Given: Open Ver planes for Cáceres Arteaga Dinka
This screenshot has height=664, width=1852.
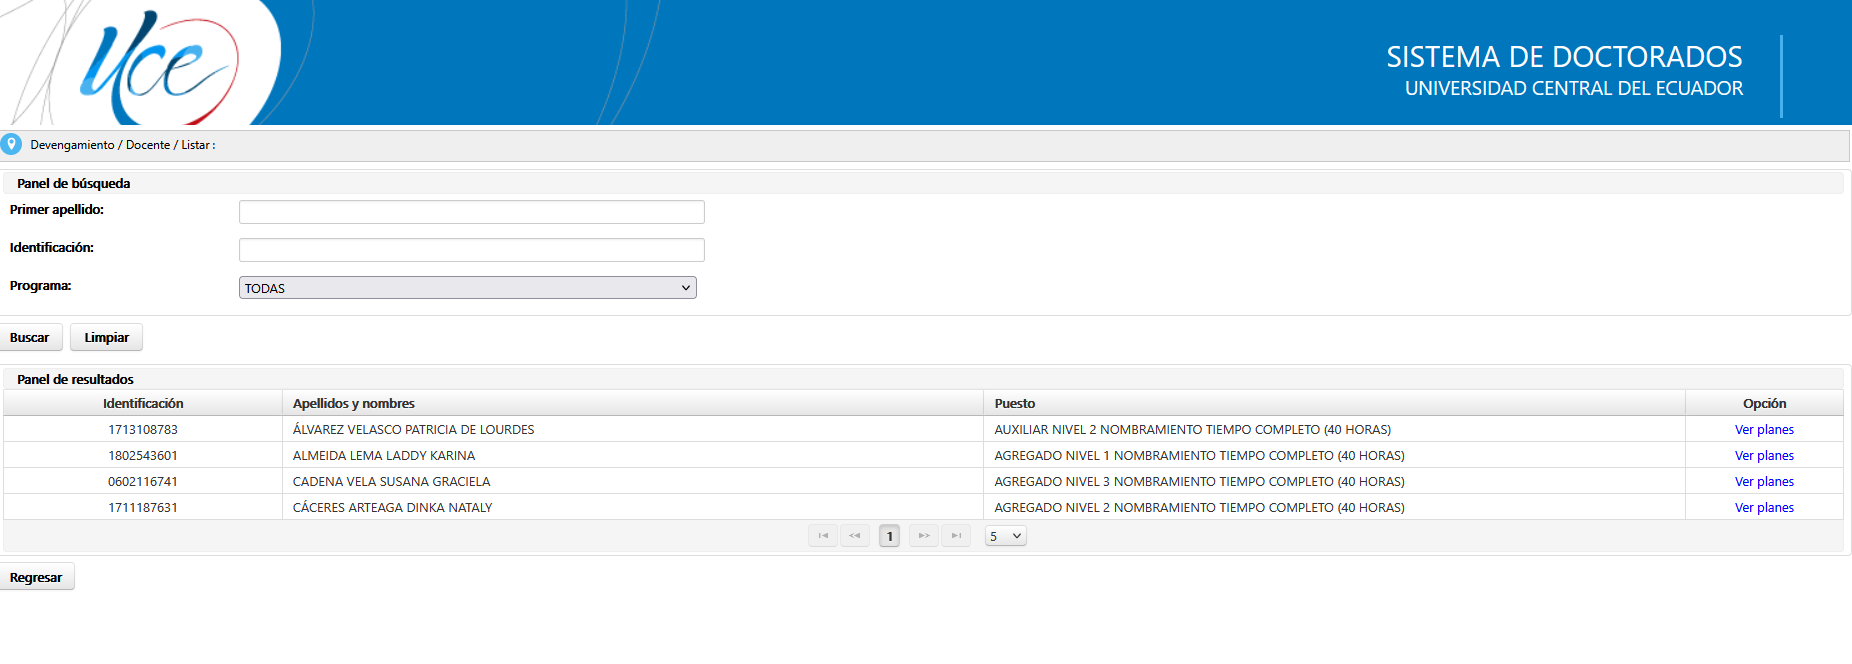Looking at the screenshot, I should pos(1764,507).
